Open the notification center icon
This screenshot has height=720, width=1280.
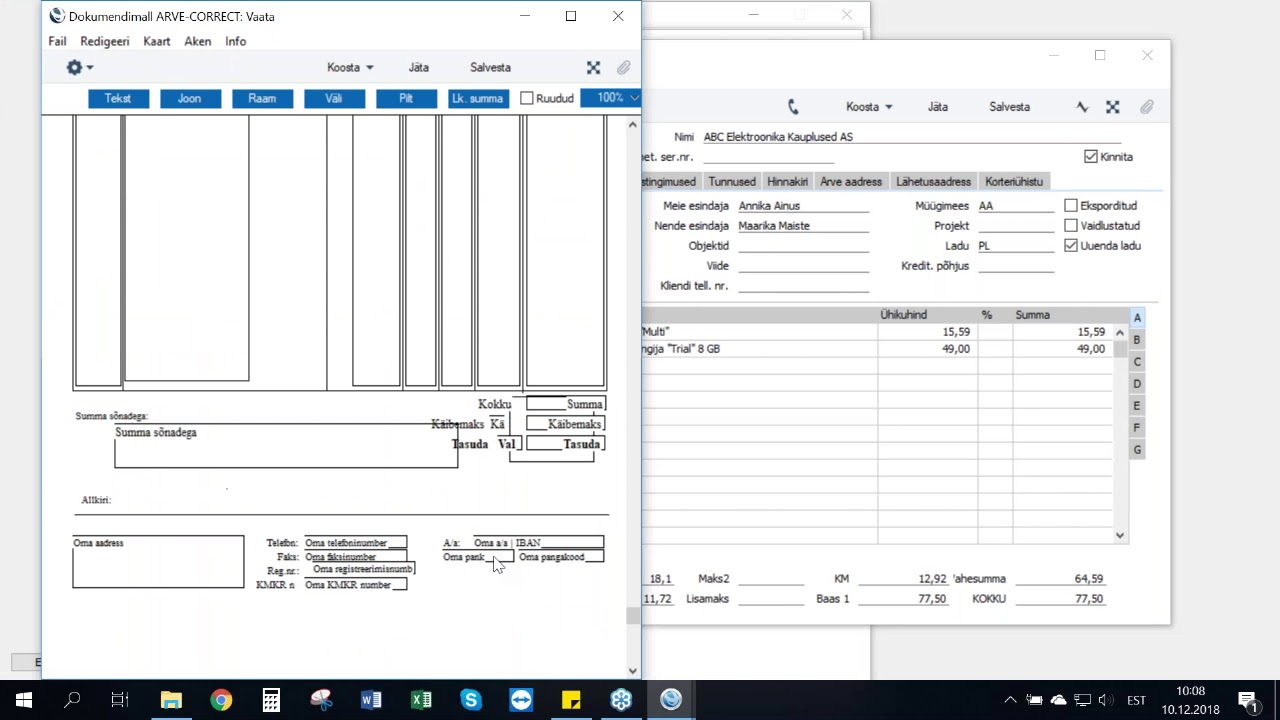pyautogui.click(x=1247, y=700)
